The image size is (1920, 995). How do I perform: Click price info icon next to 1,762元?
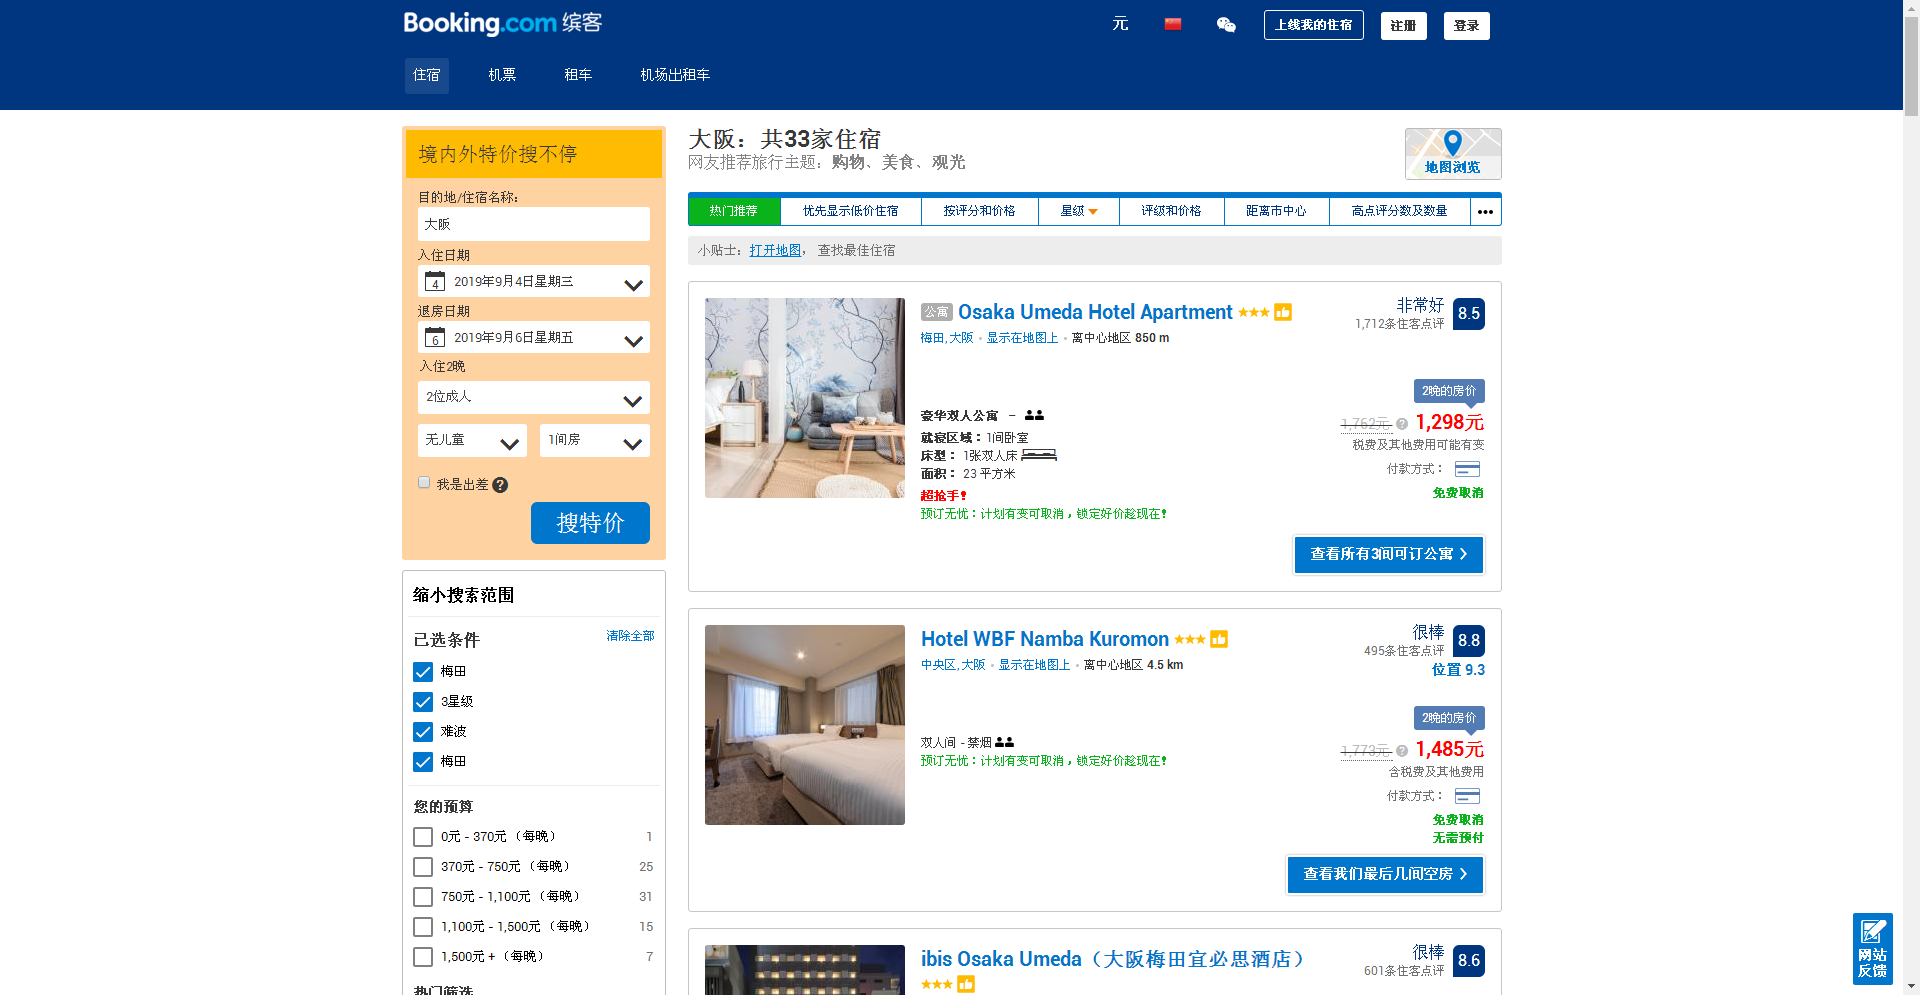coord(1402,424)
